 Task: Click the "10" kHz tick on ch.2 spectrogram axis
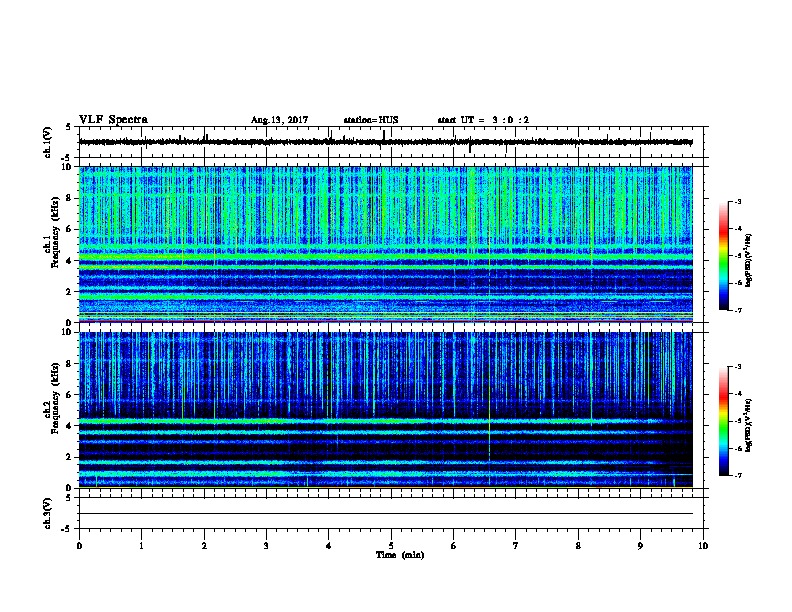(x=68, y=332)
